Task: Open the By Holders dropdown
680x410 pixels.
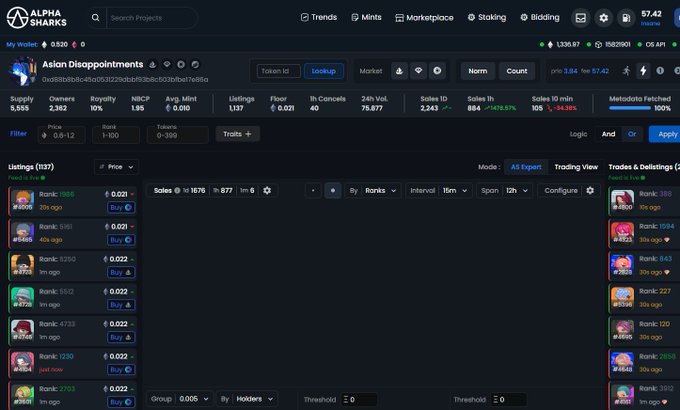Action: click(247, 399)
